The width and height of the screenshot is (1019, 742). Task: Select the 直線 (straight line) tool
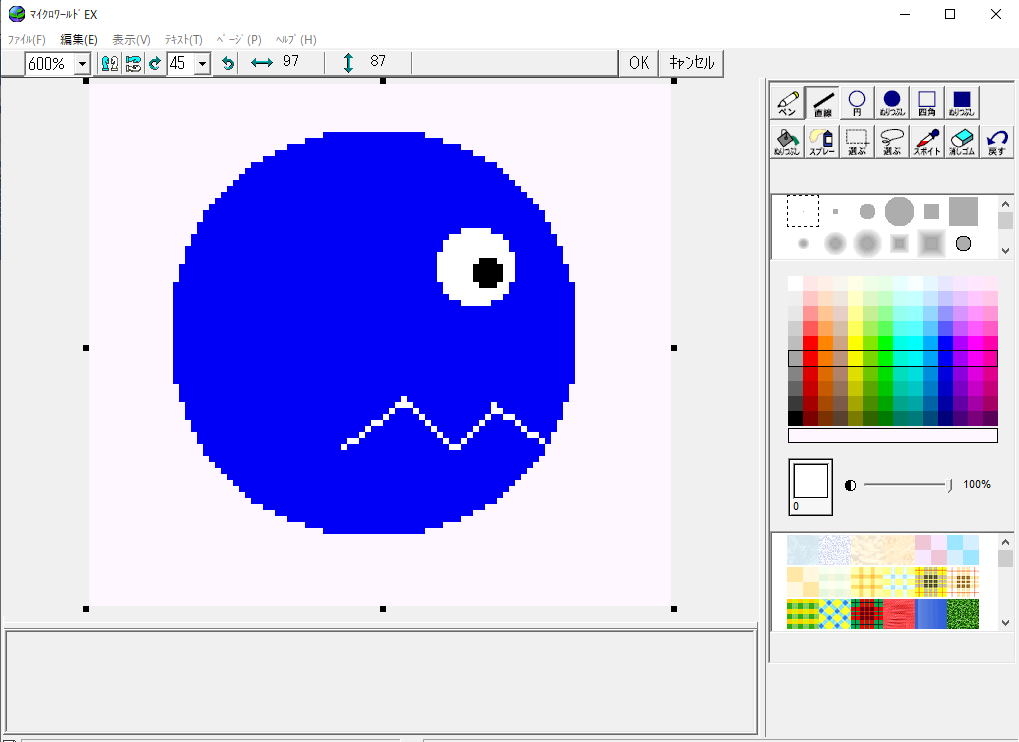click(x=822, y=103)
